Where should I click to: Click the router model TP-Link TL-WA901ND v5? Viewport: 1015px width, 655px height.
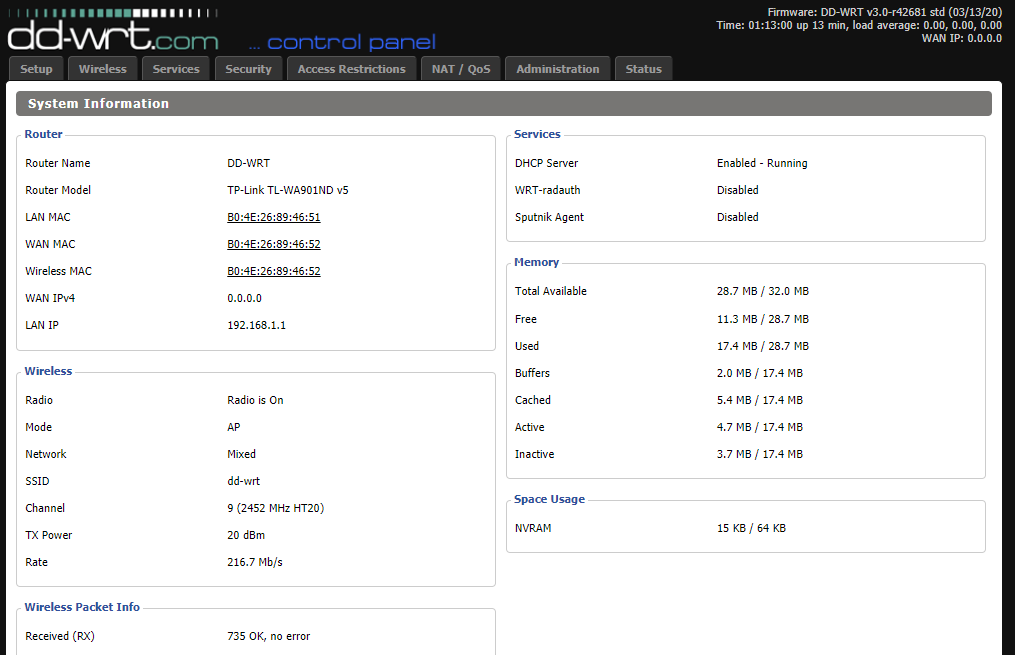[287, 190]
